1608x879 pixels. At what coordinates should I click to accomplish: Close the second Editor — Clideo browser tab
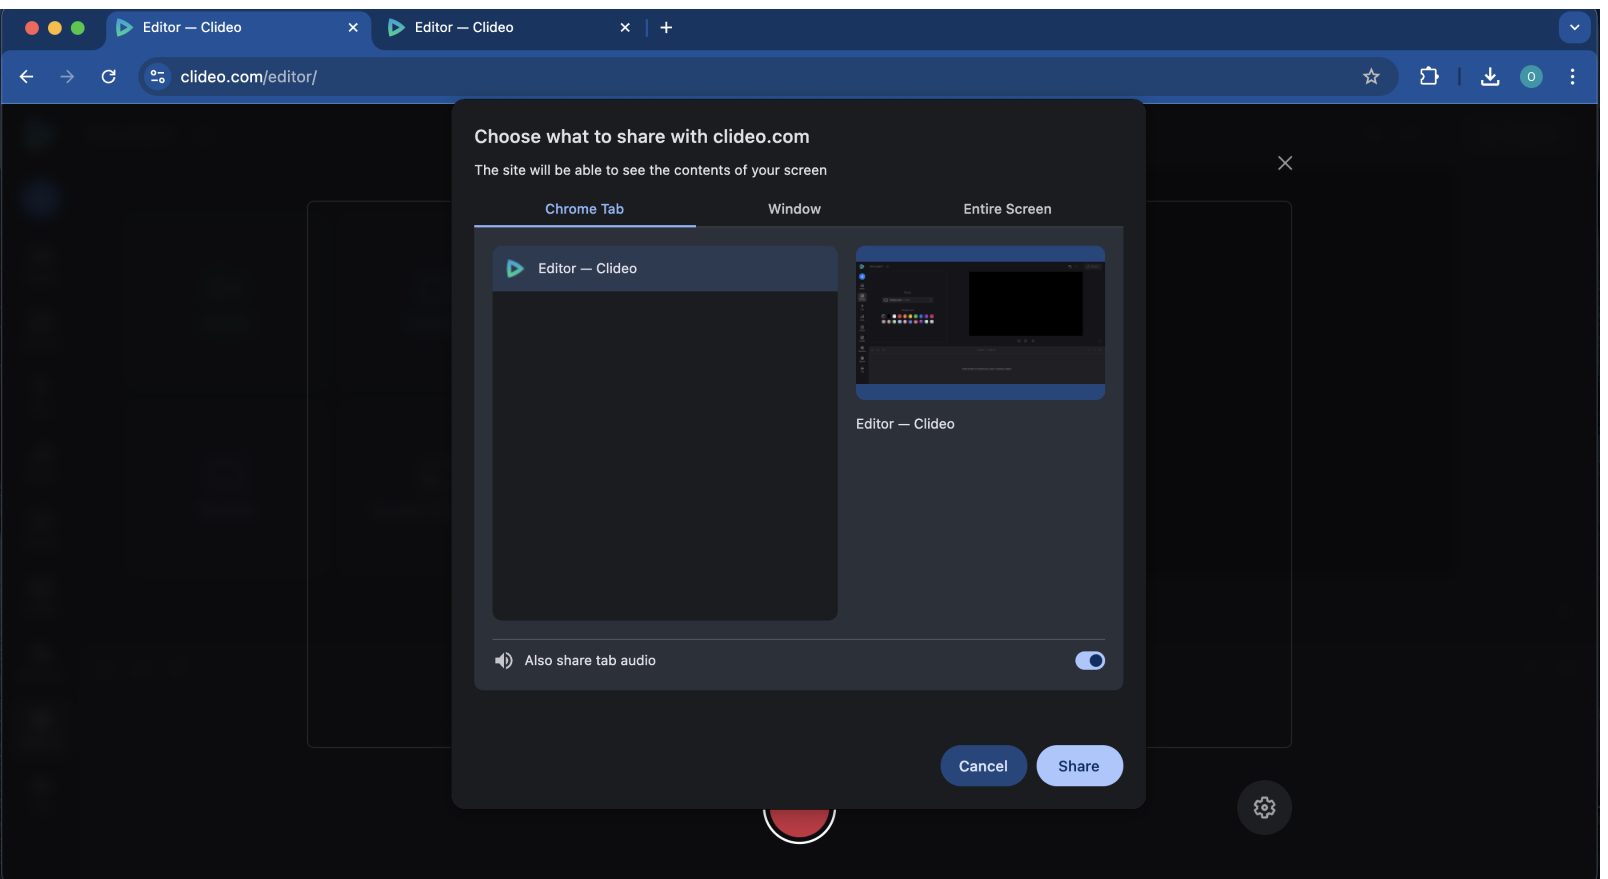[625, 28]
